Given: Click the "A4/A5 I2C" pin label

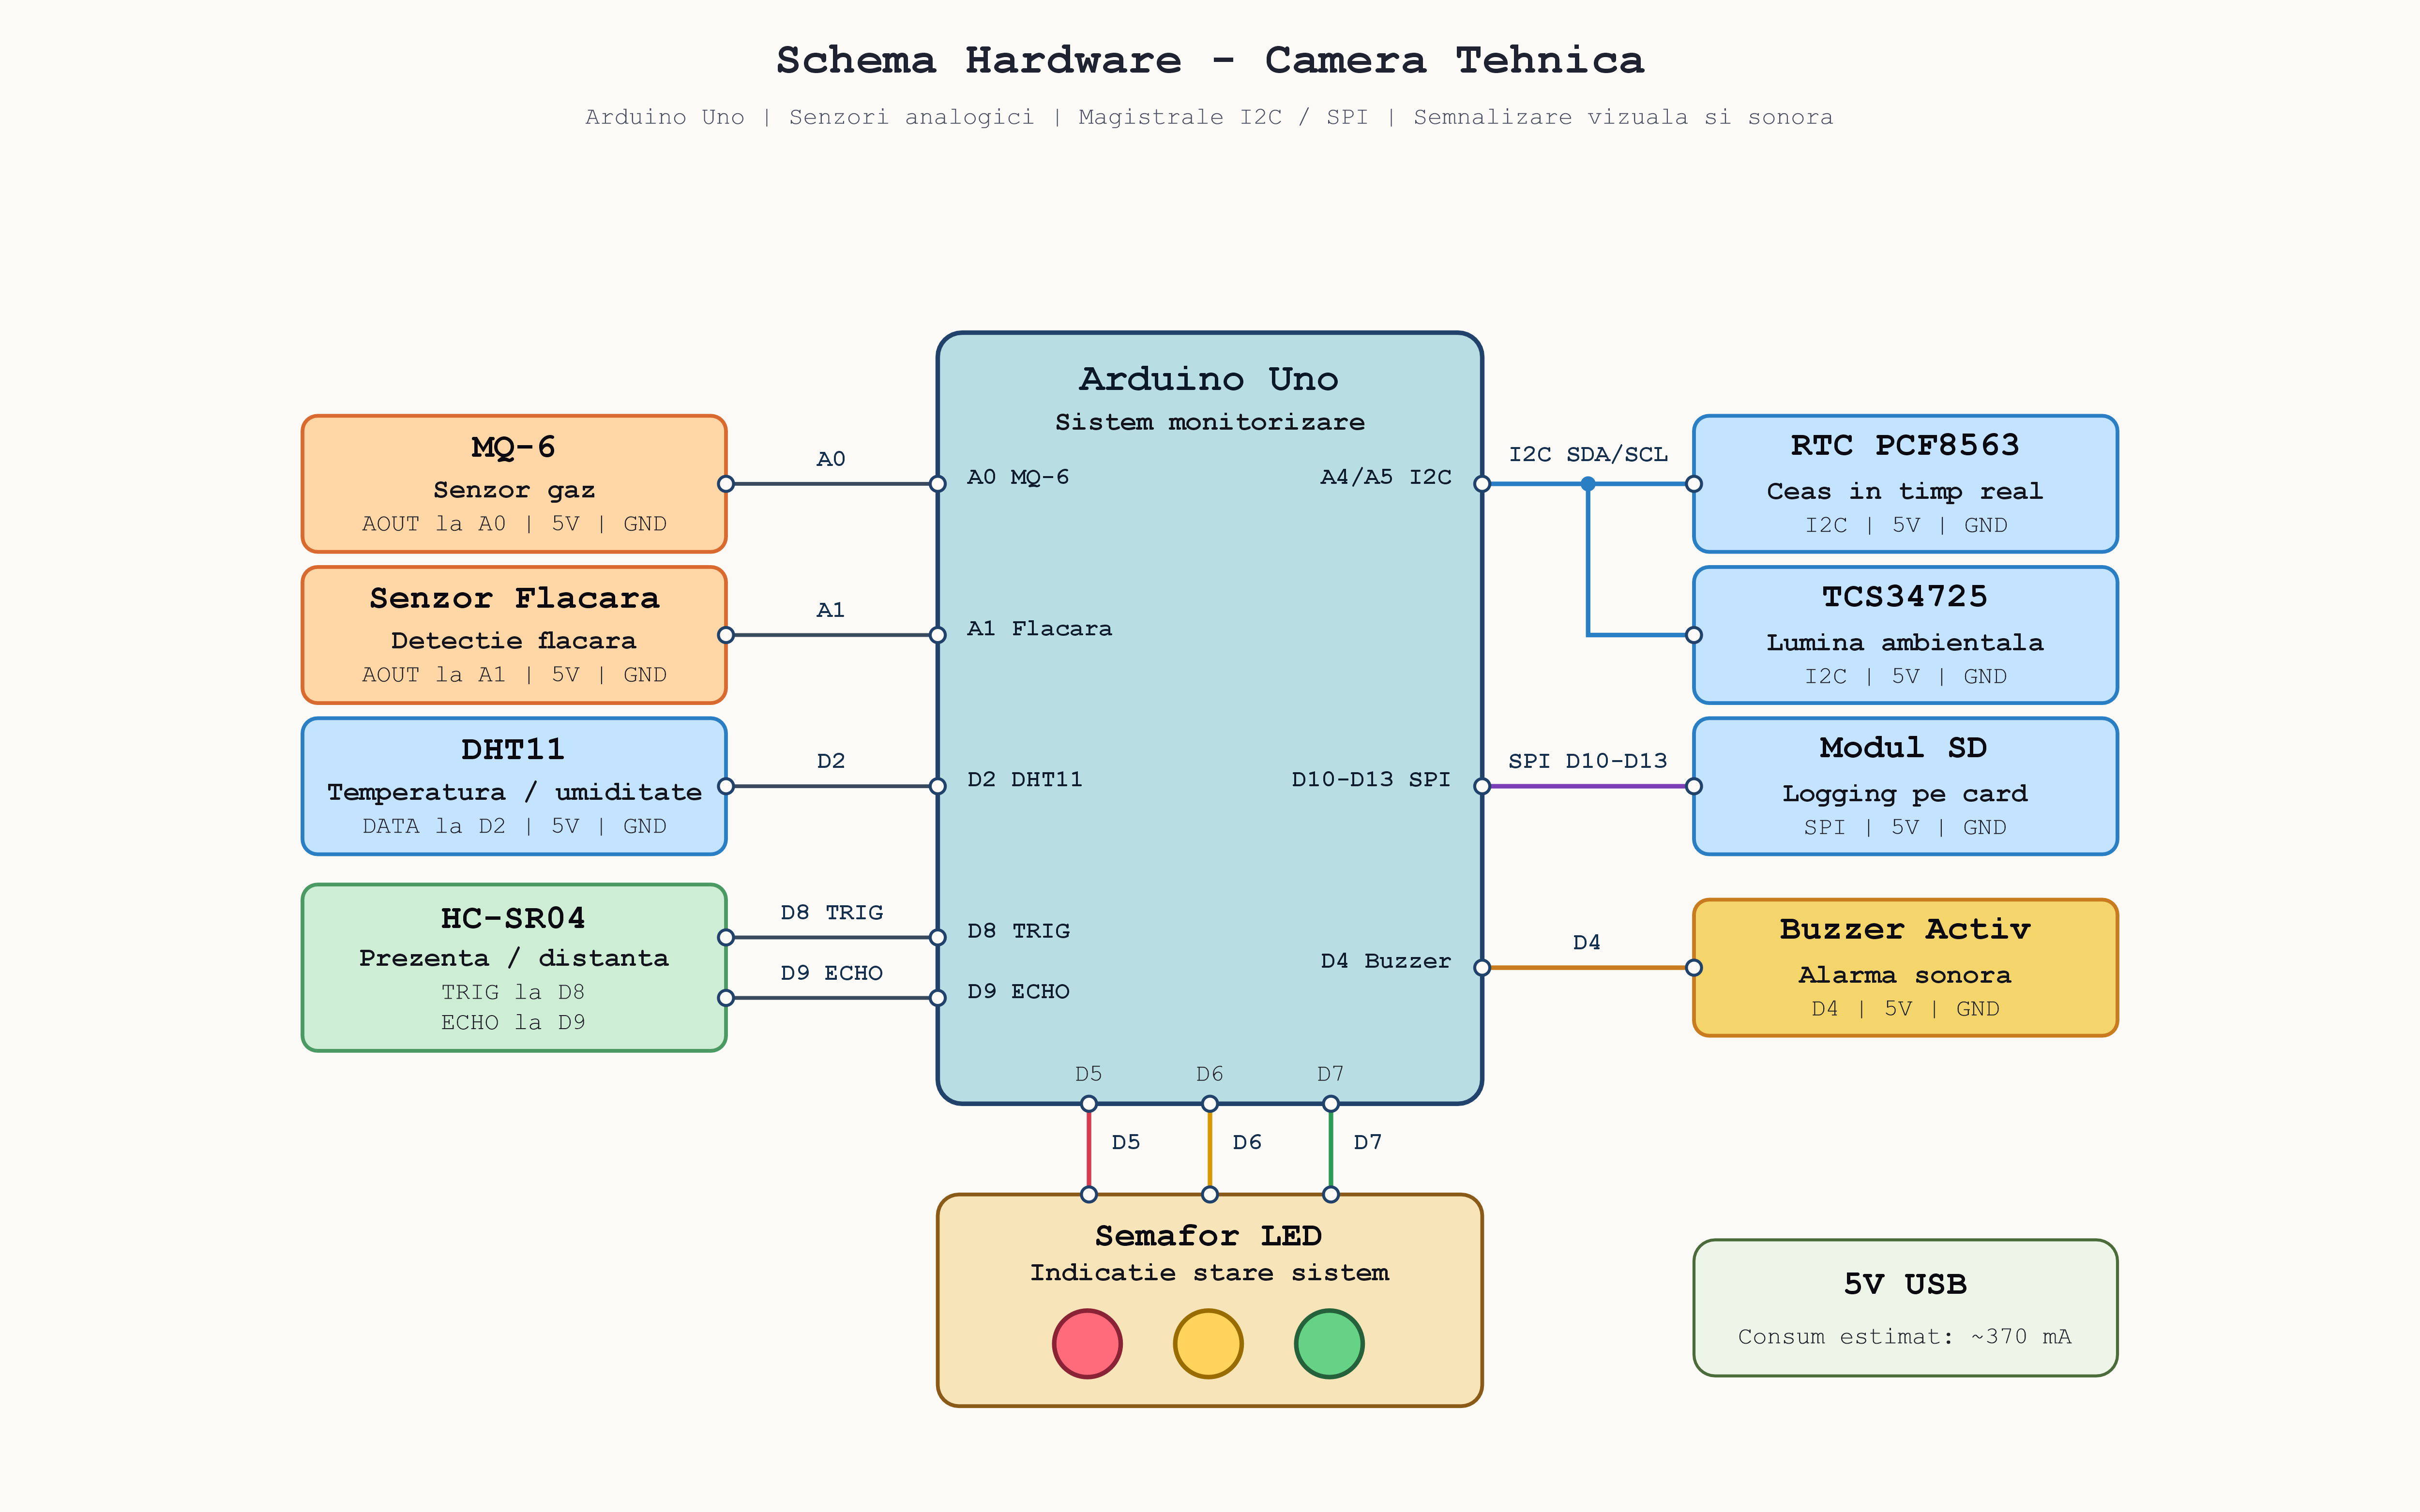Looking at the screenshot, I should pyautogui.click(x=1386, y=477).
